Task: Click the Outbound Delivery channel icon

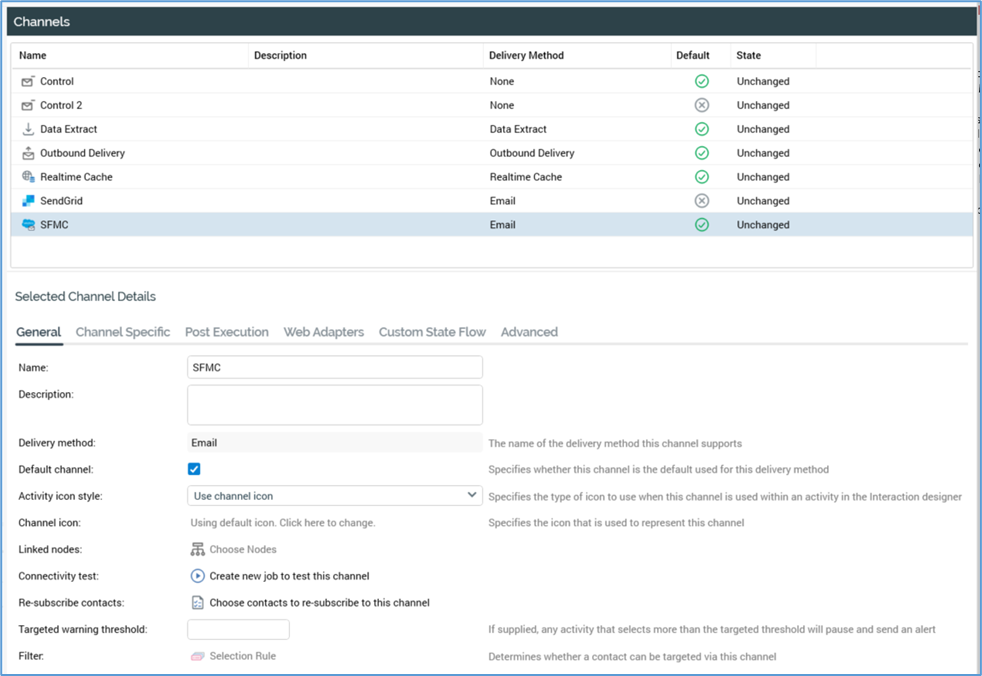Action: pos(28,153)
